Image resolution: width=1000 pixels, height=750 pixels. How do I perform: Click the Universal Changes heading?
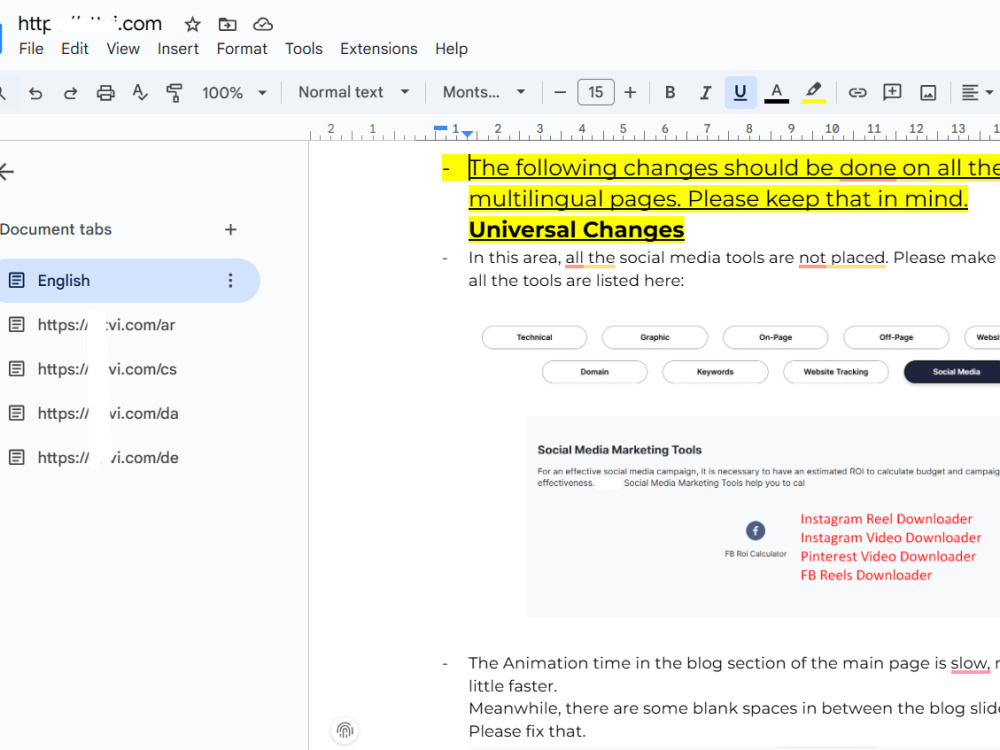pos(576,230)
